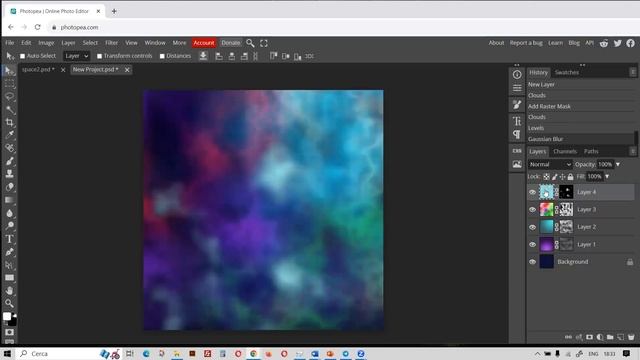640x360 pixels.
Task: Select the Crop tool
Action: click(x=9, y=122)
